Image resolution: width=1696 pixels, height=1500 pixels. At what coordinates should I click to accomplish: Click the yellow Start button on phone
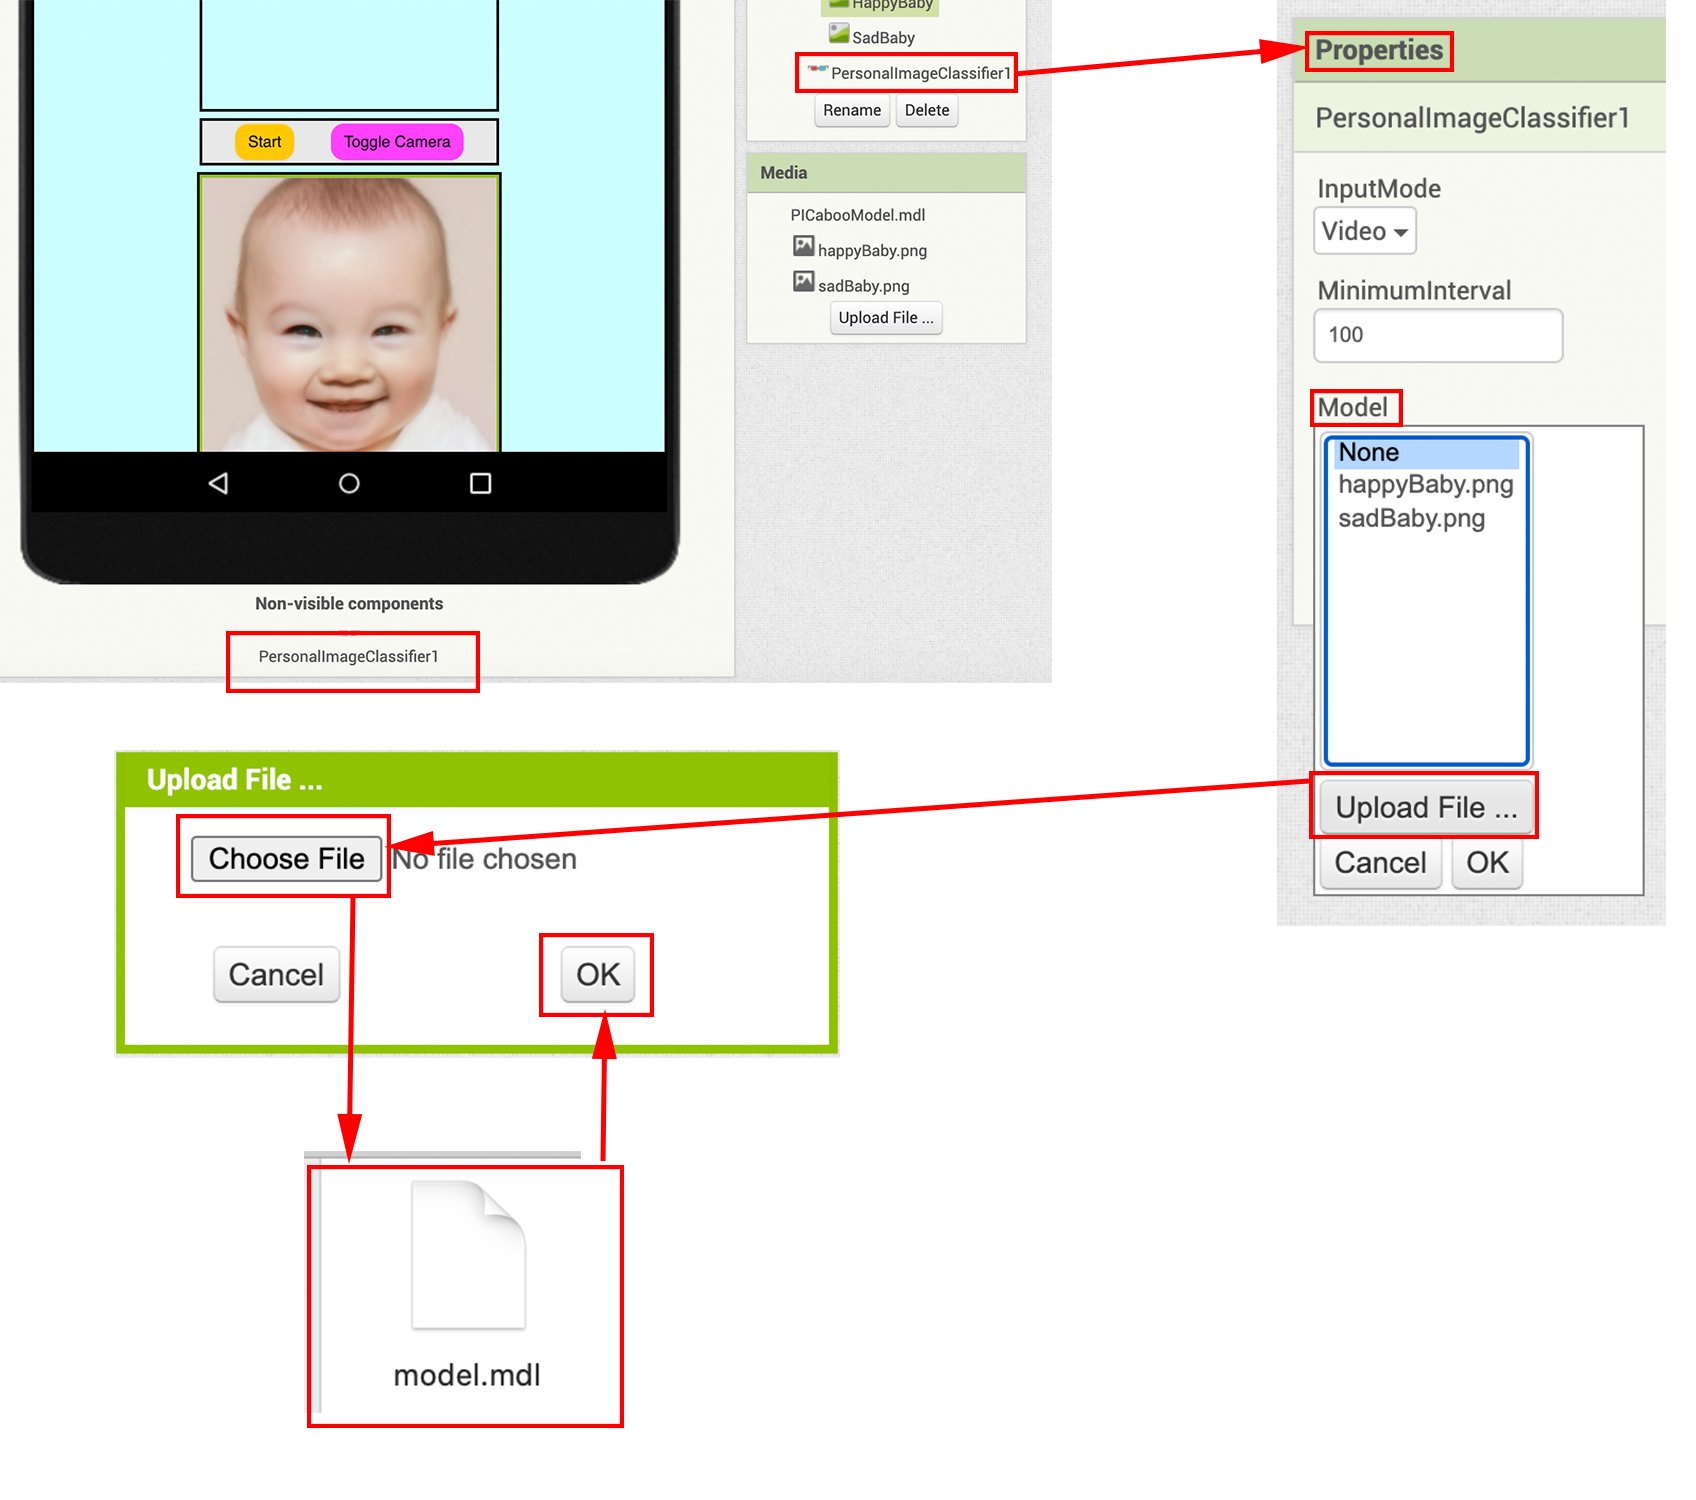pyautogui.click(x=265, y=142)
